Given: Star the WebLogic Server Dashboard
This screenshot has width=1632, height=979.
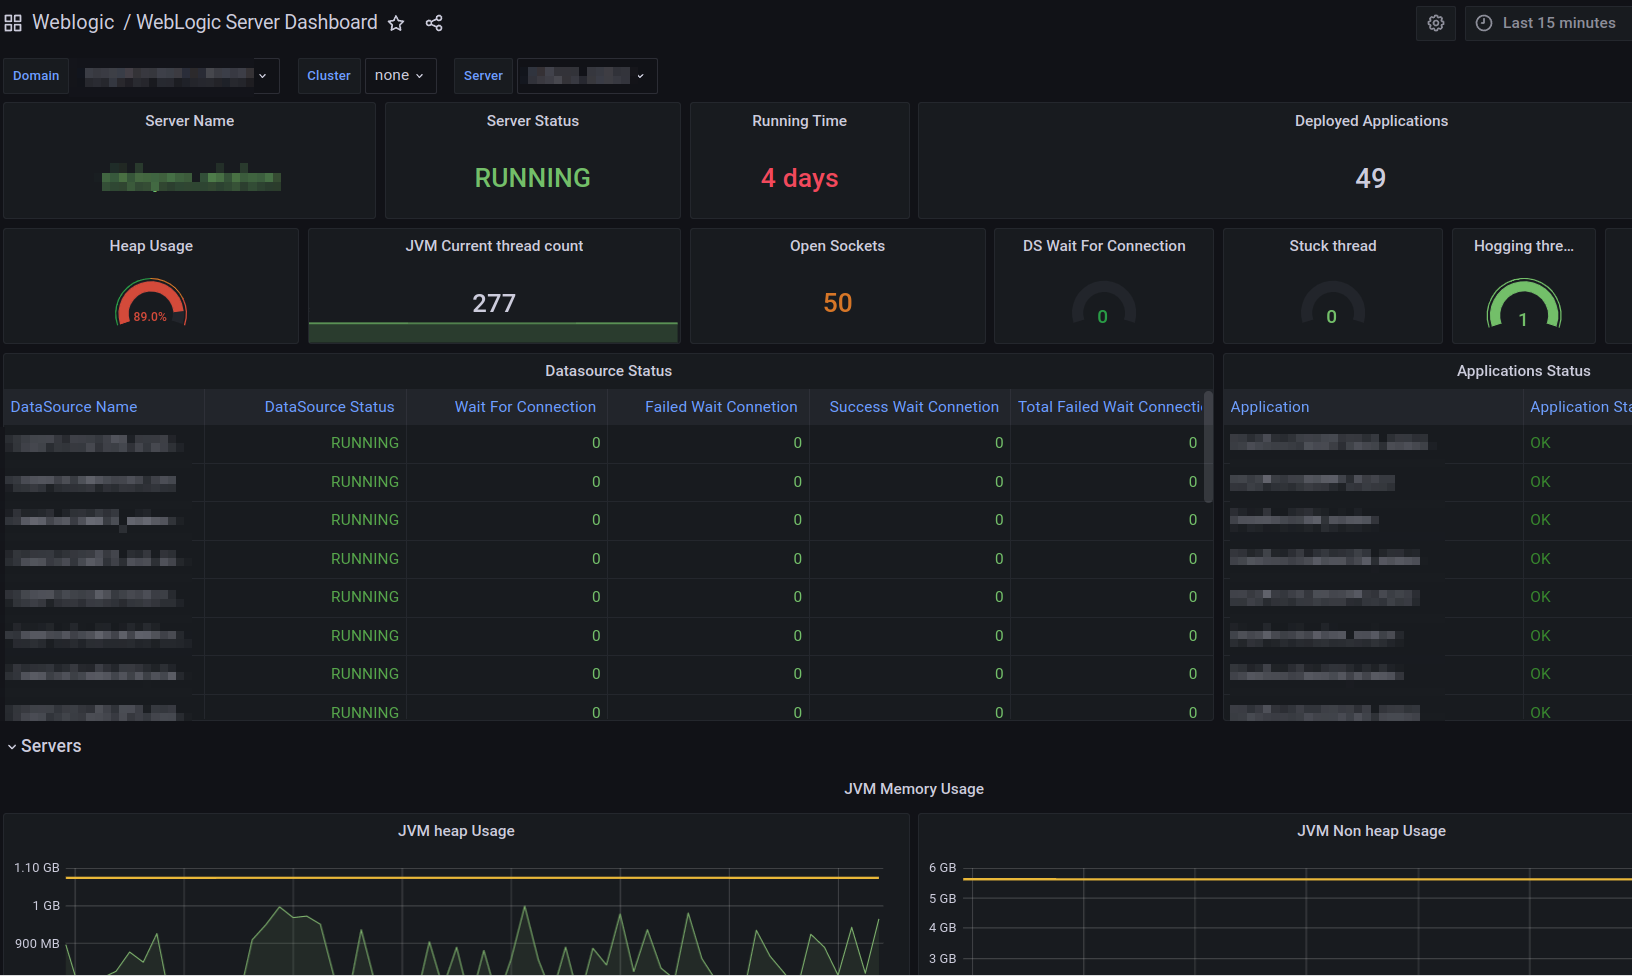Looking at the screenshot, I should (x=396, y=23).
